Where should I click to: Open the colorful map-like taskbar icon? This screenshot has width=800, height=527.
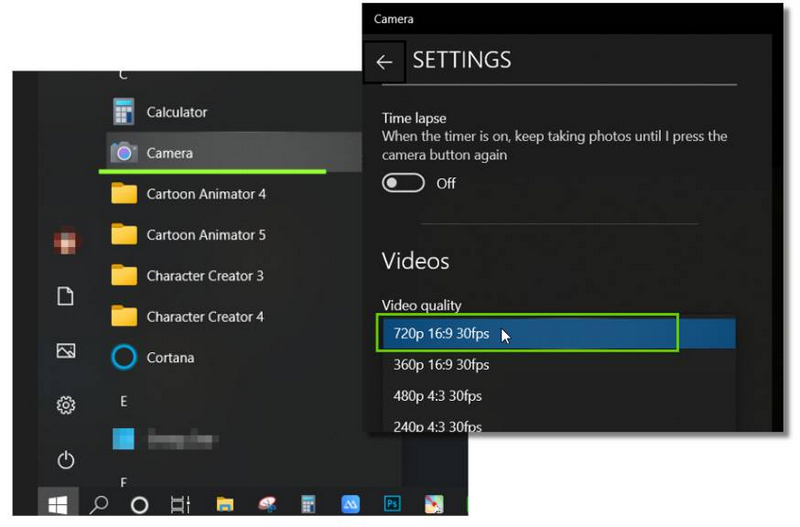(x=434, y=504)
